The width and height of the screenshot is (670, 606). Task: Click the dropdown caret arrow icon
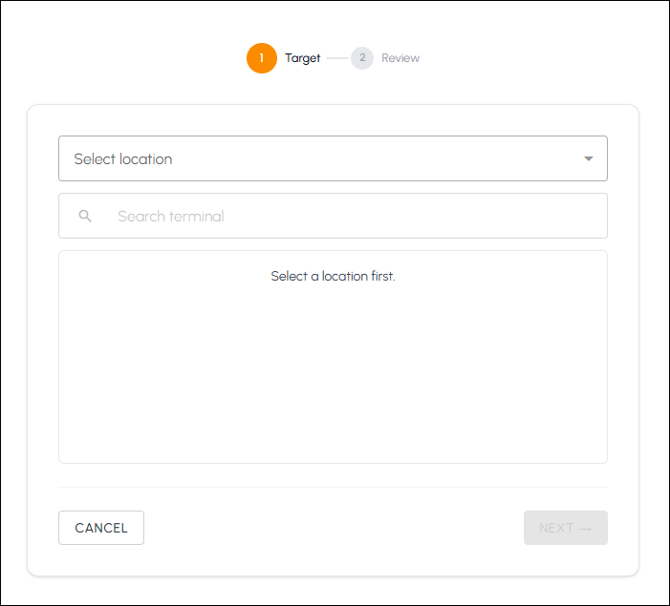tap(588, 159)
